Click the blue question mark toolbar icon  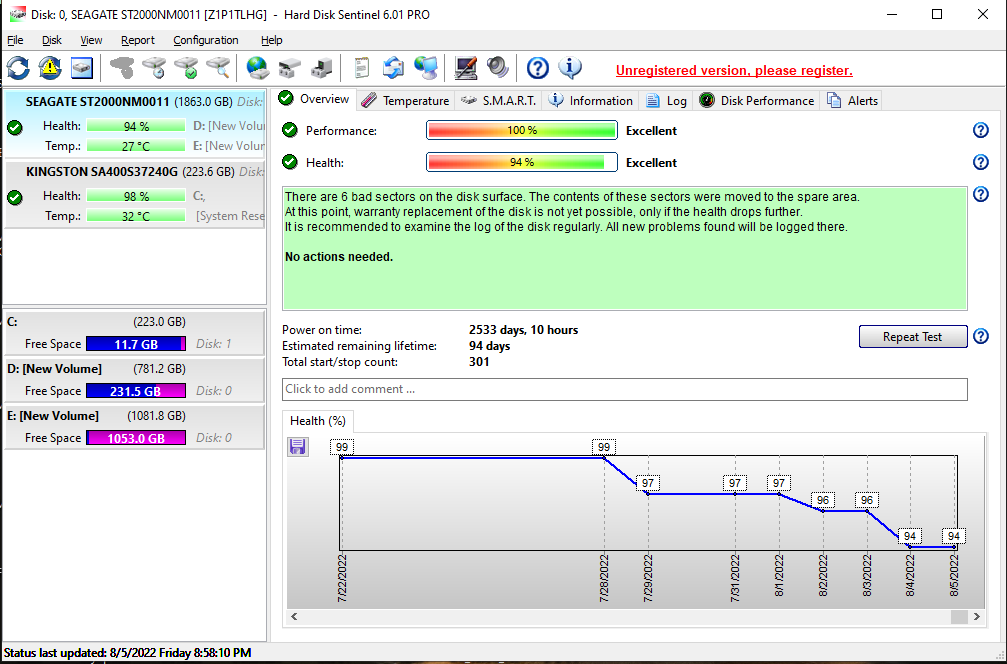(x=538, y=67)
